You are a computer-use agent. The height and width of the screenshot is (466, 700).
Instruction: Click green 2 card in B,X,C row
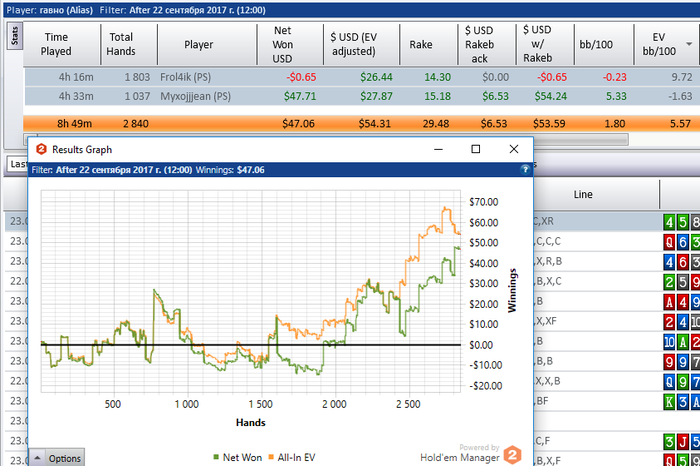669,282
